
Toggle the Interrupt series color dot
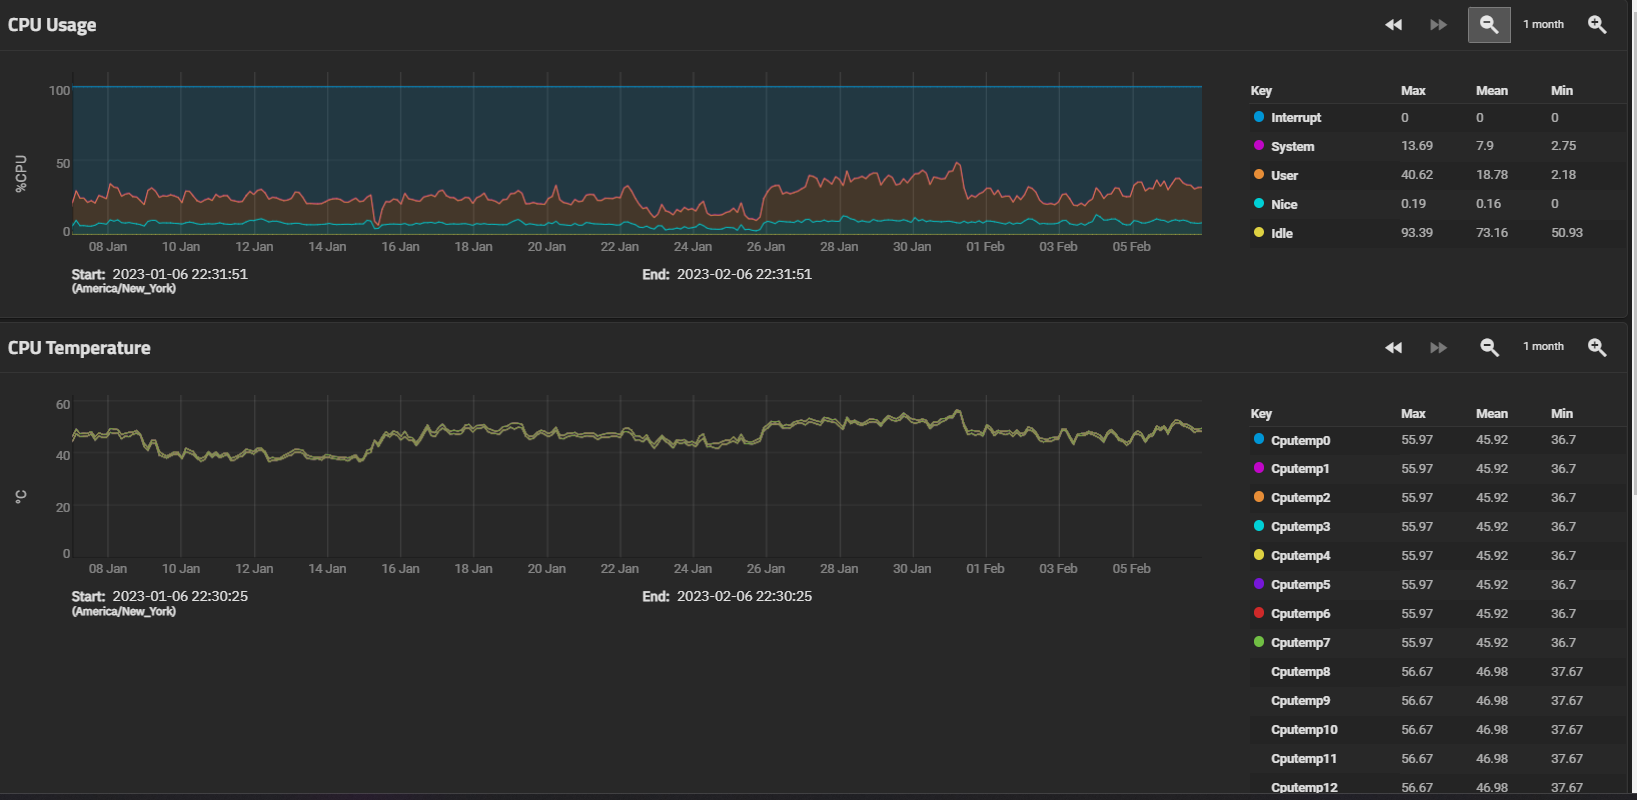(x=1259, y=117)
